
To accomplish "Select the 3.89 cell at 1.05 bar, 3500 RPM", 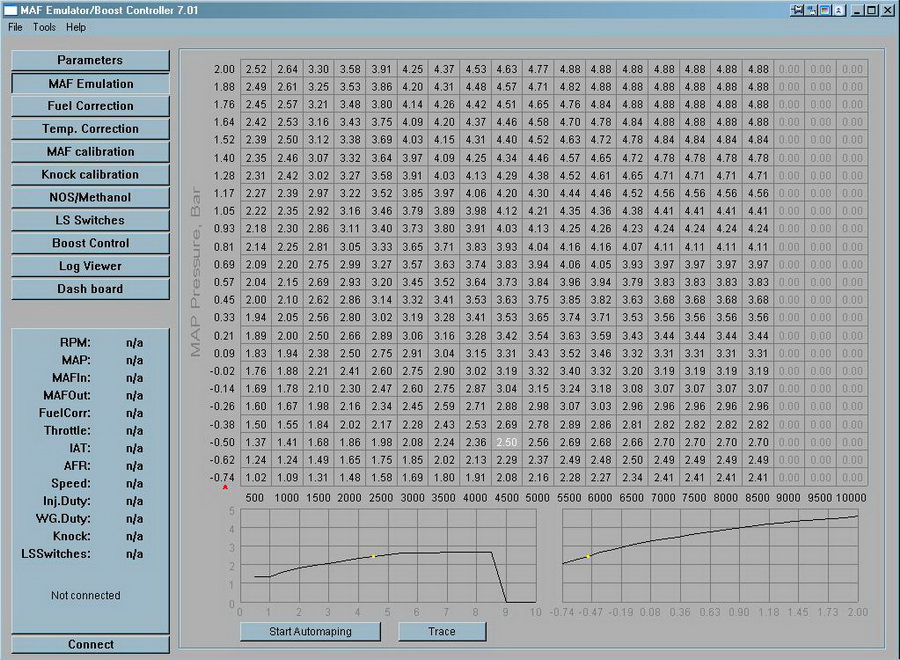I will pyautogui.click(x=444, y=211).
